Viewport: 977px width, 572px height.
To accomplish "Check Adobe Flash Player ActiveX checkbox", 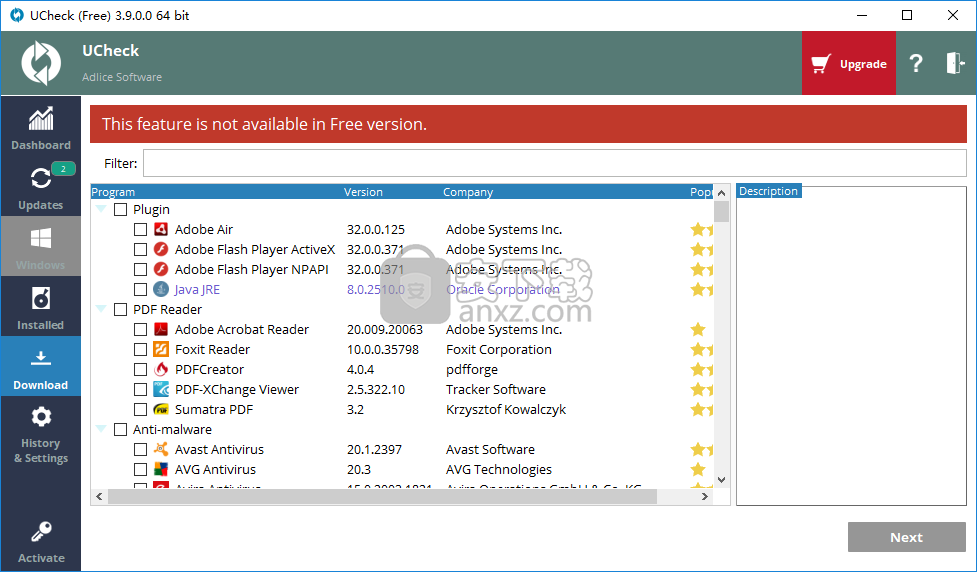I will [x=140, y=249].
